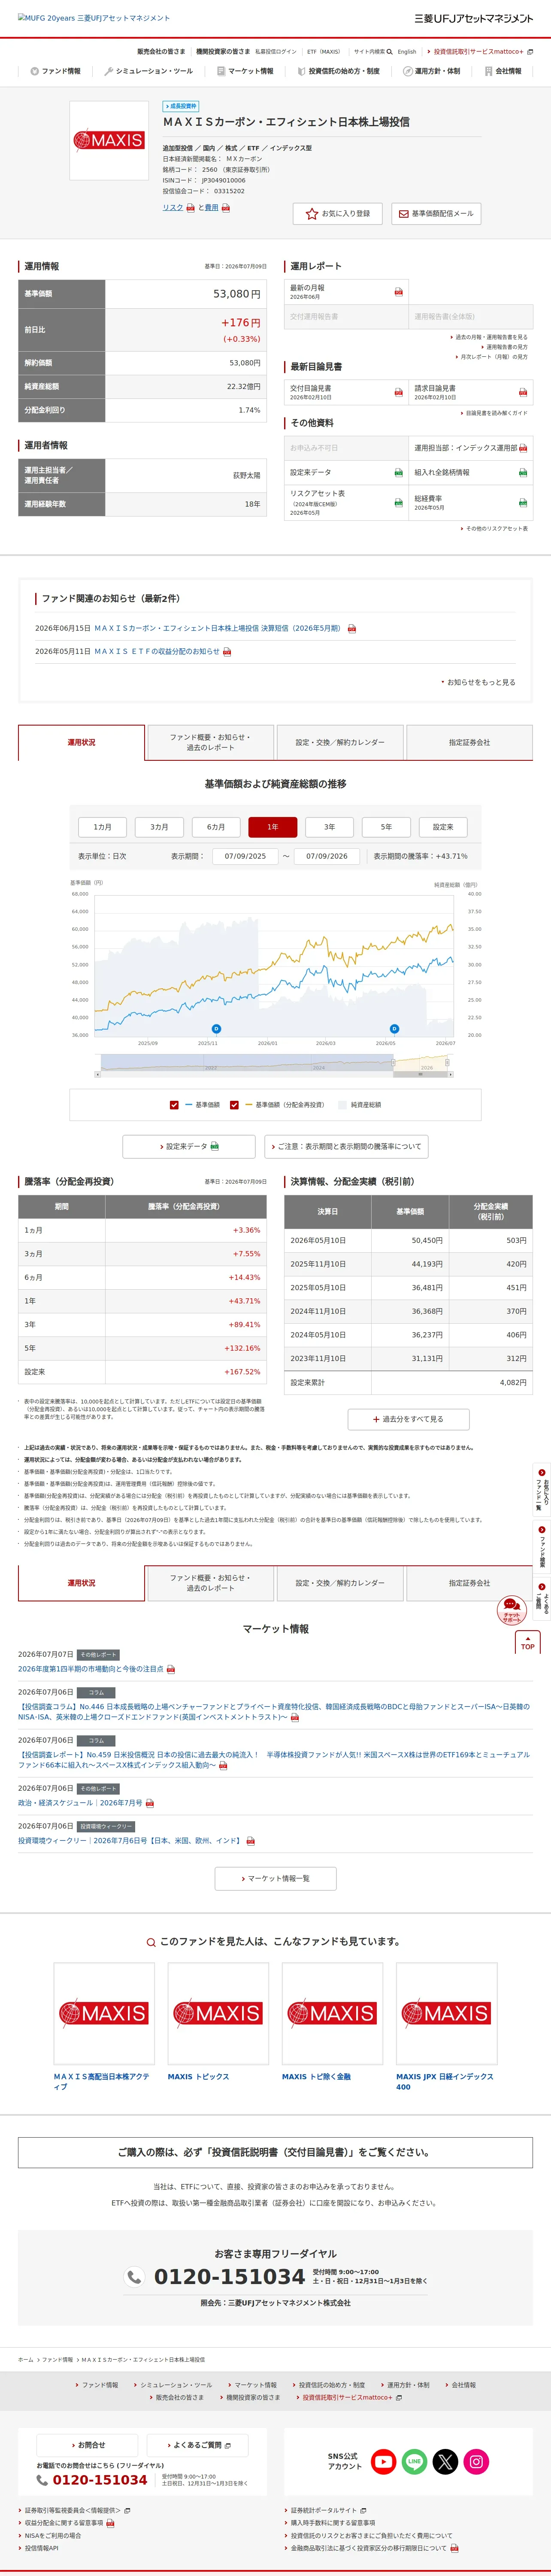Open the ファンド情報 top navigation menu
This screenshot has width=551, height=2576.
[x=56, y=71]
